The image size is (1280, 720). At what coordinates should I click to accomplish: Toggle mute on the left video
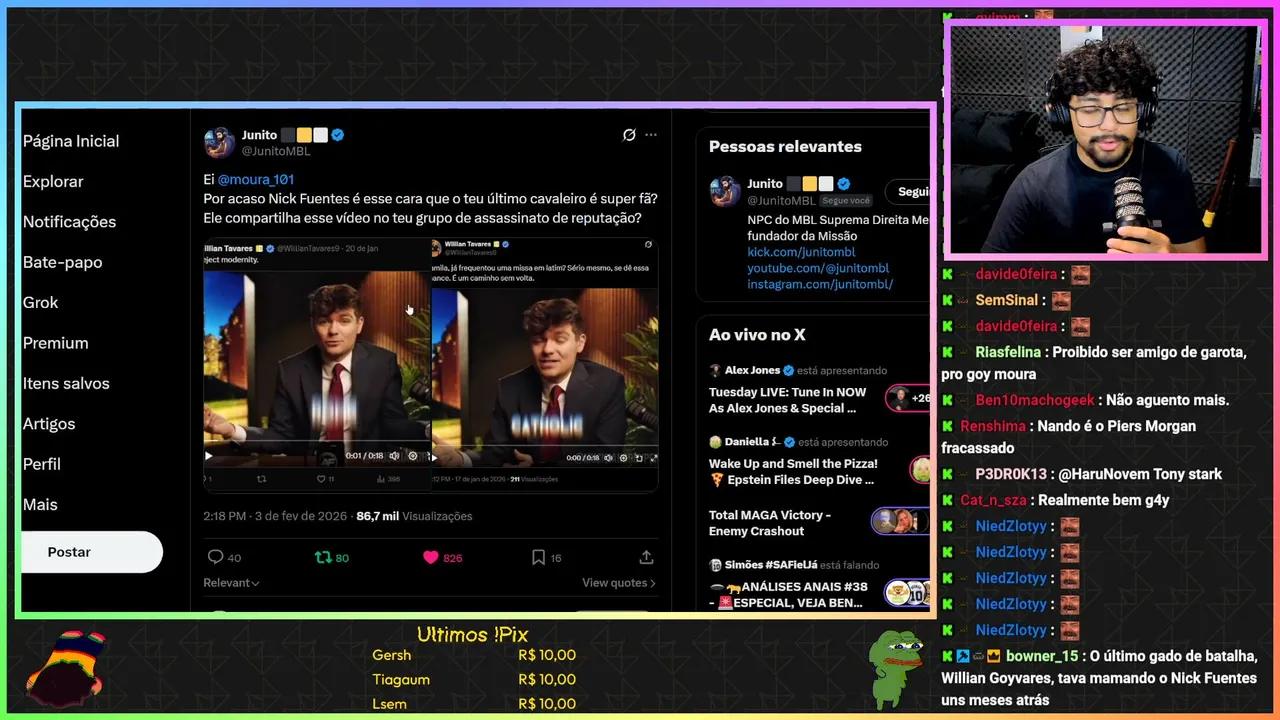tap(394, 456)
